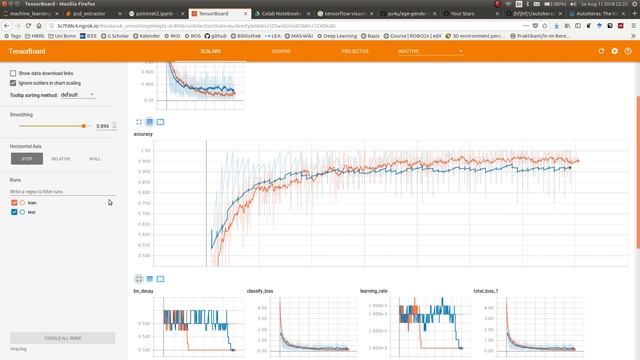Open the battery indicator menu
Image resolution: width=640 pixels, height=360 pixels.
(x=554, y=4)
